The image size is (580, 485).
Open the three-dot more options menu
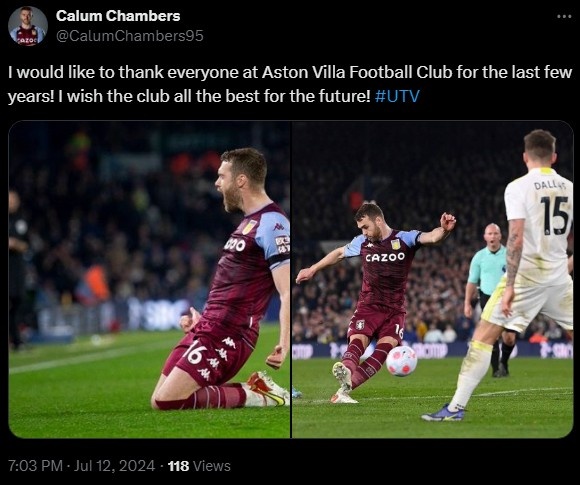coord(564,16)
